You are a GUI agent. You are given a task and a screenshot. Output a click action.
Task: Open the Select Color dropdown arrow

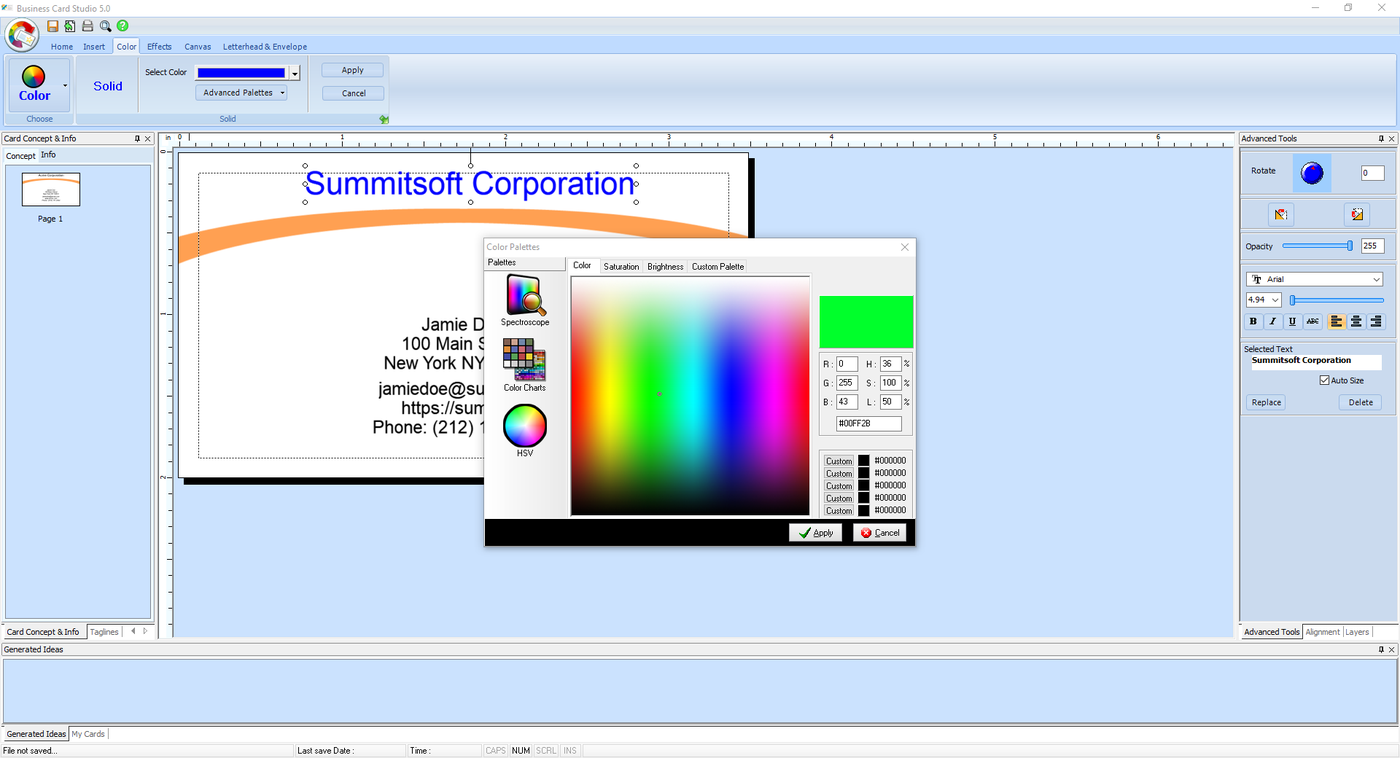[x=295, y=73]
